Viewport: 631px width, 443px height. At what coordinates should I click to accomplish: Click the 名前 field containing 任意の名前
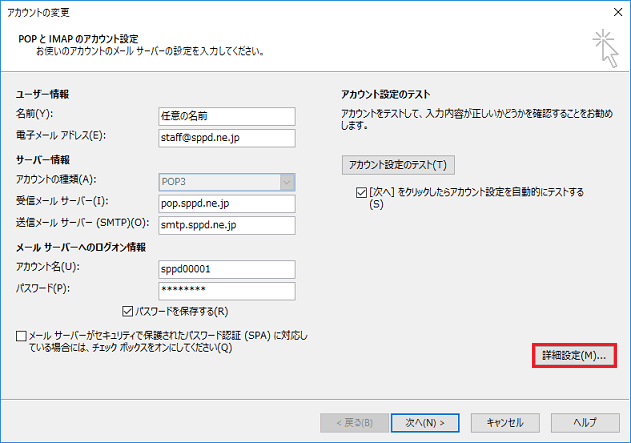point(226,114)
